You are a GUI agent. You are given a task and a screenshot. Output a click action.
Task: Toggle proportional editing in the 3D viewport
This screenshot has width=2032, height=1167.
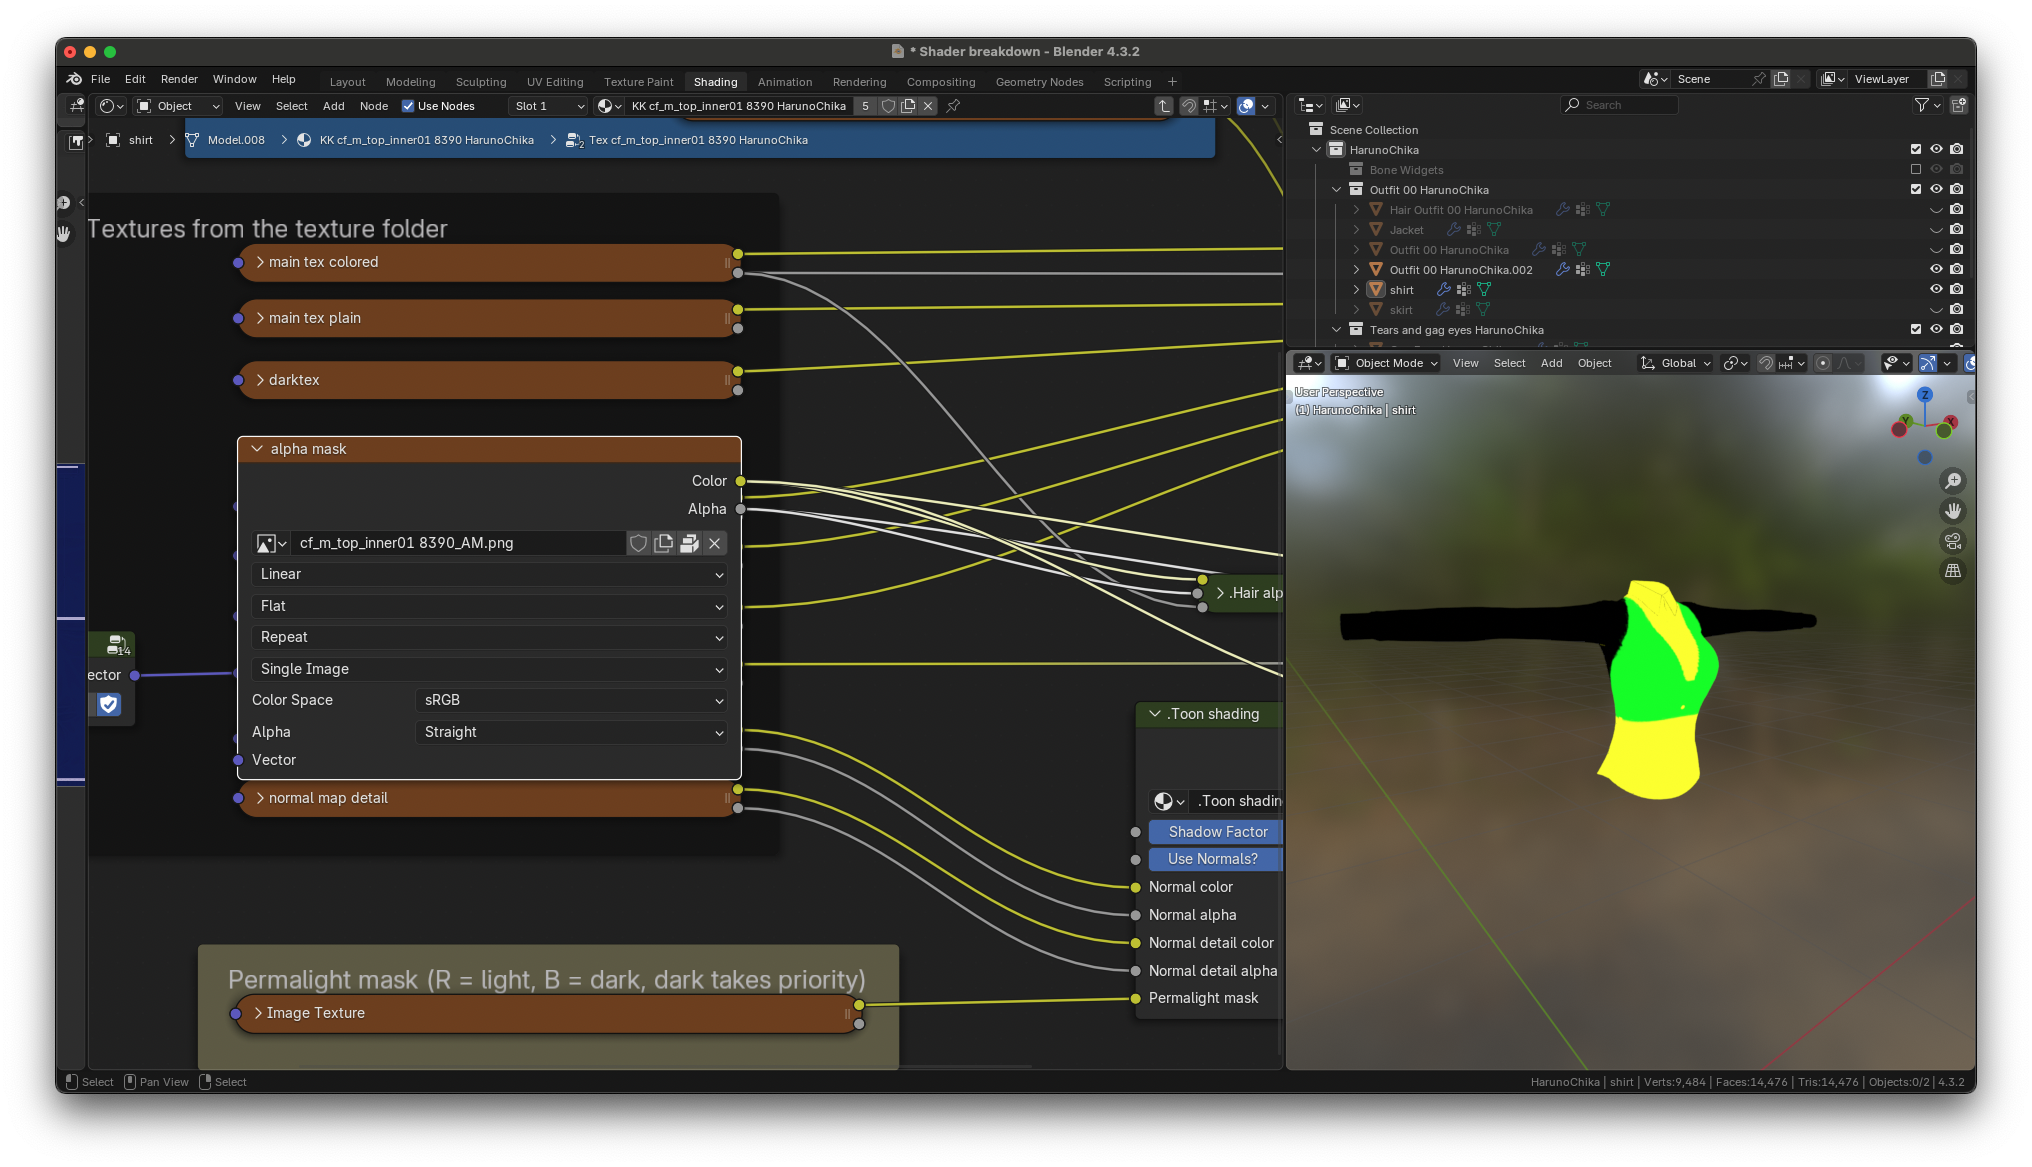[x=1823, y=363]
